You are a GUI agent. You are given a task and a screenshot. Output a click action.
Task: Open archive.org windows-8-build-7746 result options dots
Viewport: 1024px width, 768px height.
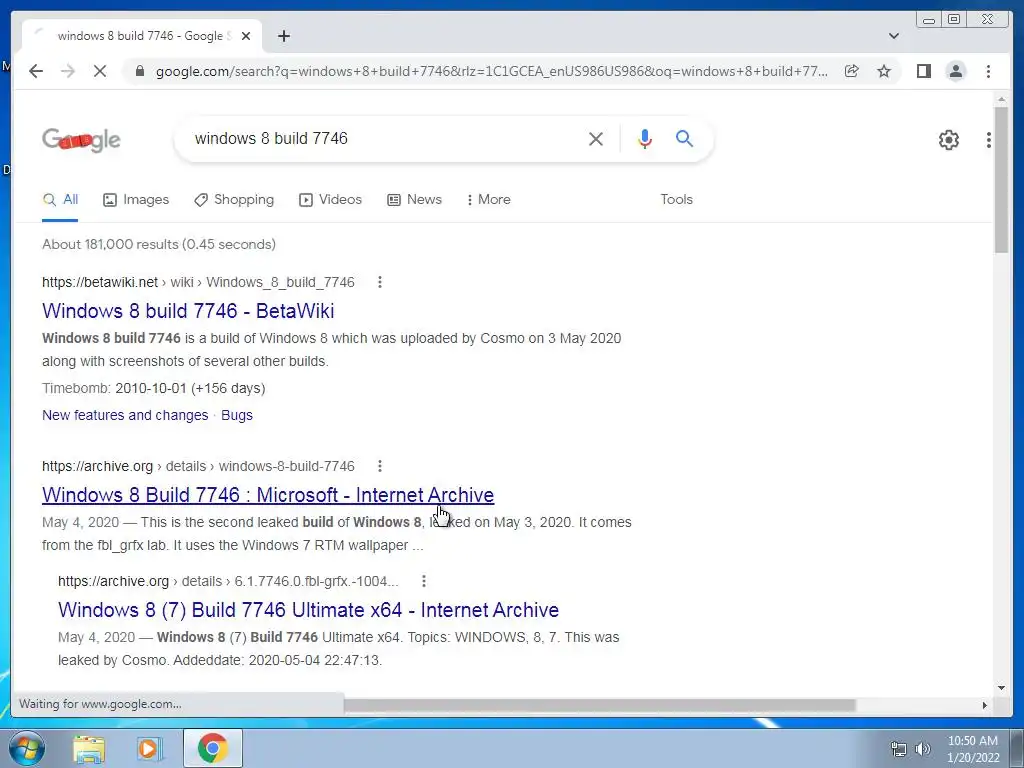click(x=379, y=466)
